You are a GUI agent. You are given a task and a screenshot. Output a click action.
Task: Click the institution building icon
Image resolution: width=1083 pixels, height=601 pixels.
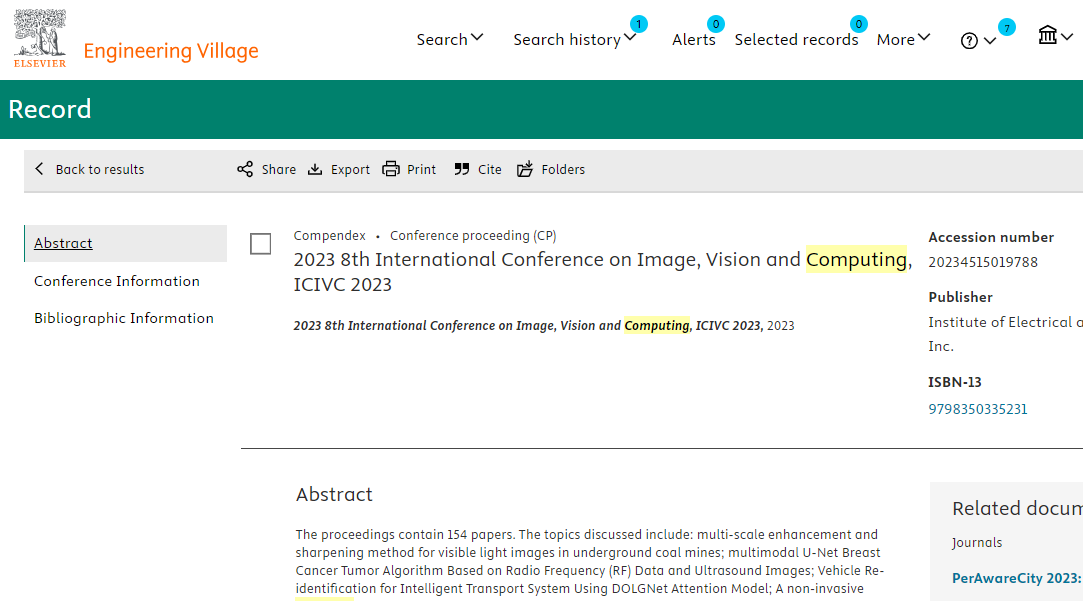pyautogui.click(x=1048, y=35)
